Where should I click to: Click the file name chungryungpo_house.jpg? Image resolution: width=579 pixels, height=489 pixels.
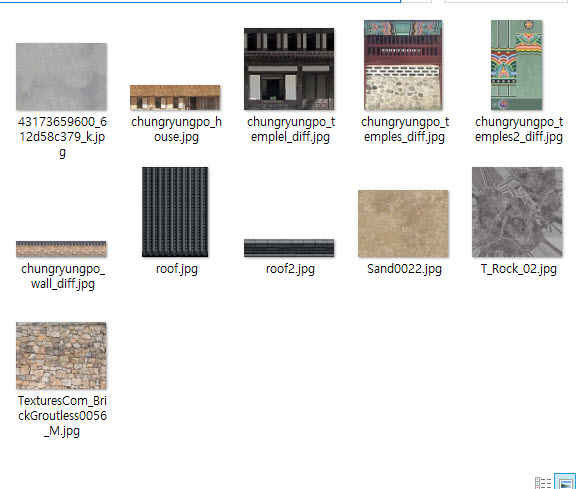coord(176,129)
